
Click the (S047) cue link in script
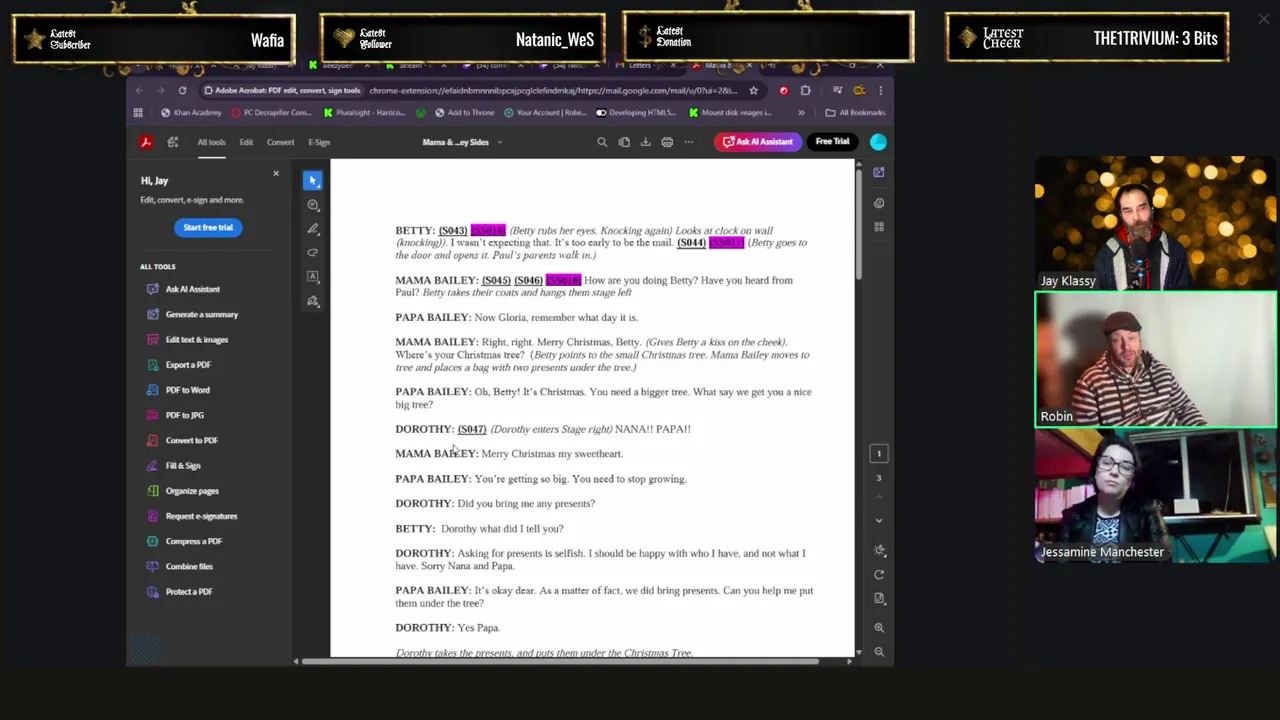(x=472, y=429)
